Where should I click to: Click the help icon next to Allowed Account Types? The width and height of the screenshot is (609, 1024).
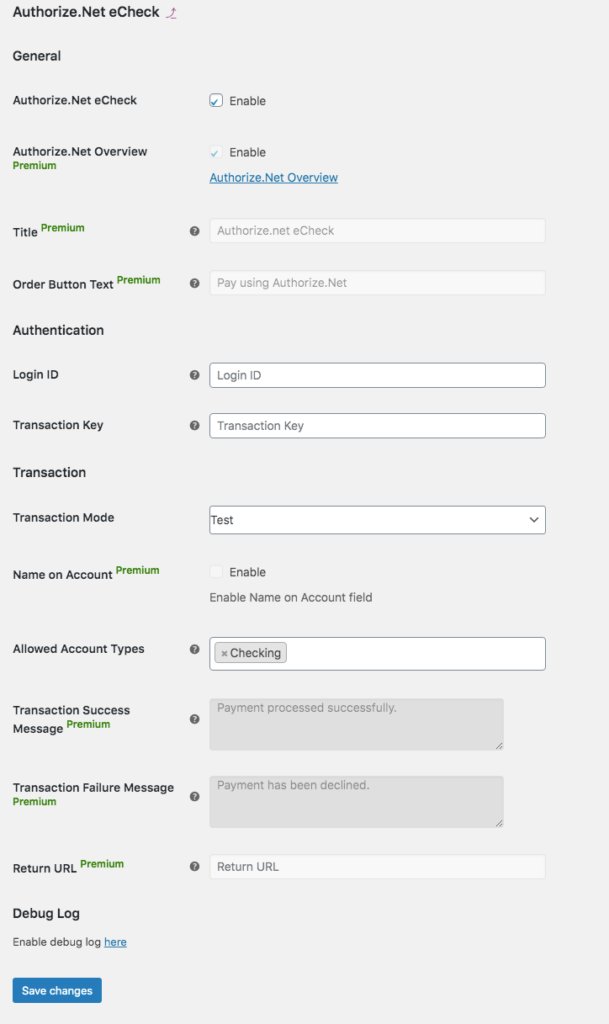pos(195,649)
